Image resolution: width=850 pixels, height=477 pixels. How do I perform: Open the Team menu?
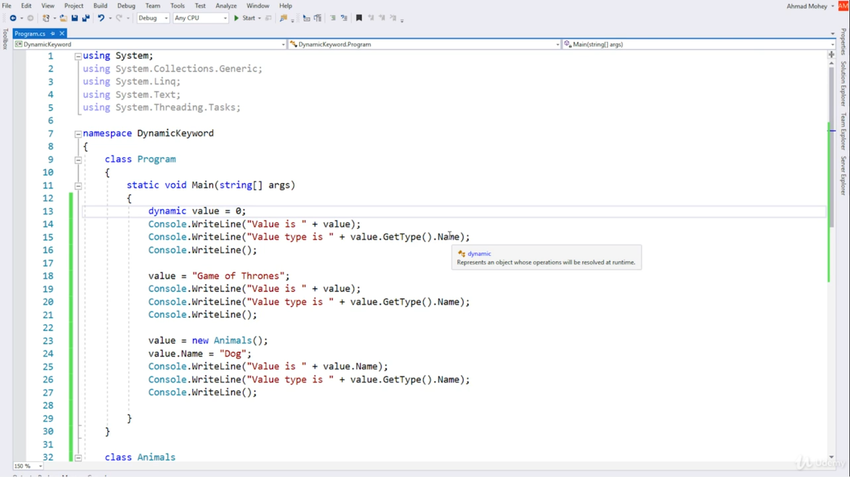[152, 5]
